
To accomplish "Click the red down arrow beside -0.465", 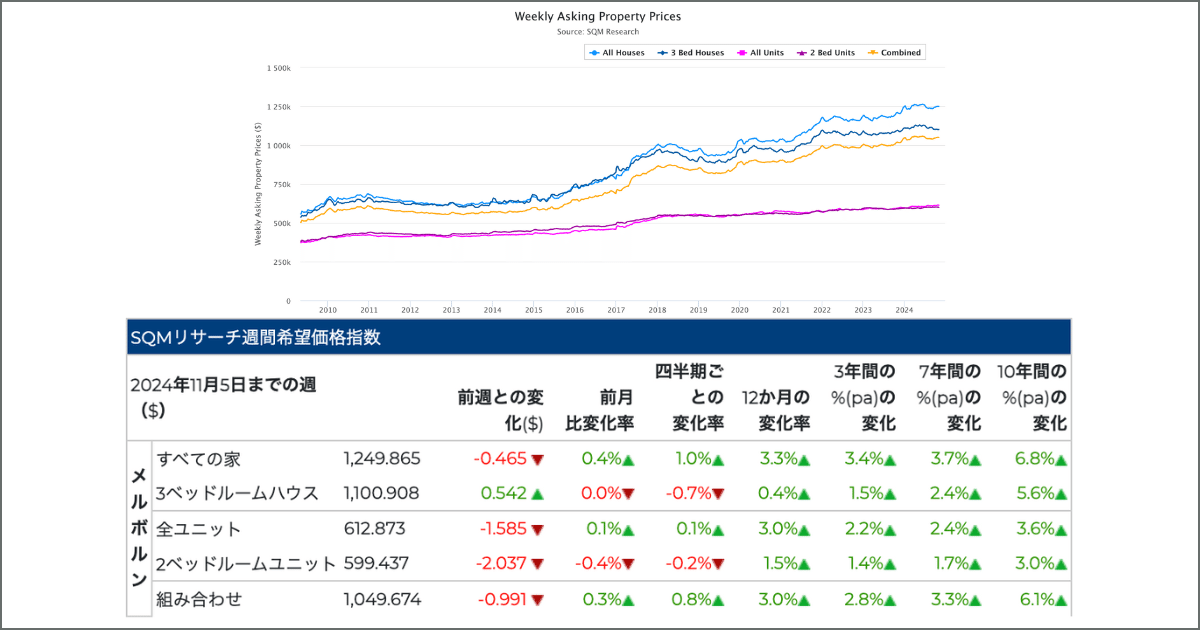I will pos(538,460).
